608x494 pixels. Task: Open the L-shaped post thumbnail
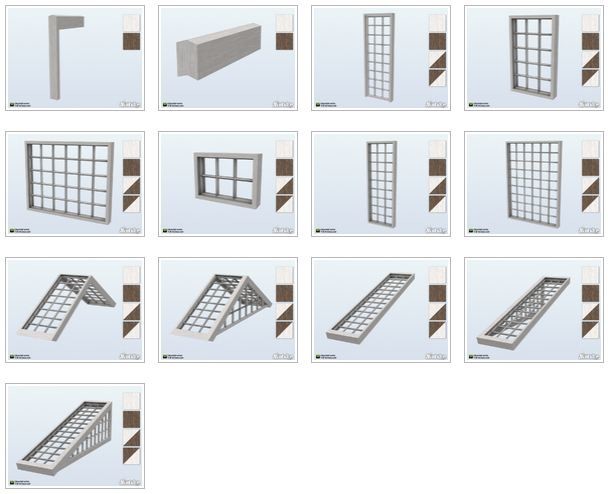pos(75,58)
